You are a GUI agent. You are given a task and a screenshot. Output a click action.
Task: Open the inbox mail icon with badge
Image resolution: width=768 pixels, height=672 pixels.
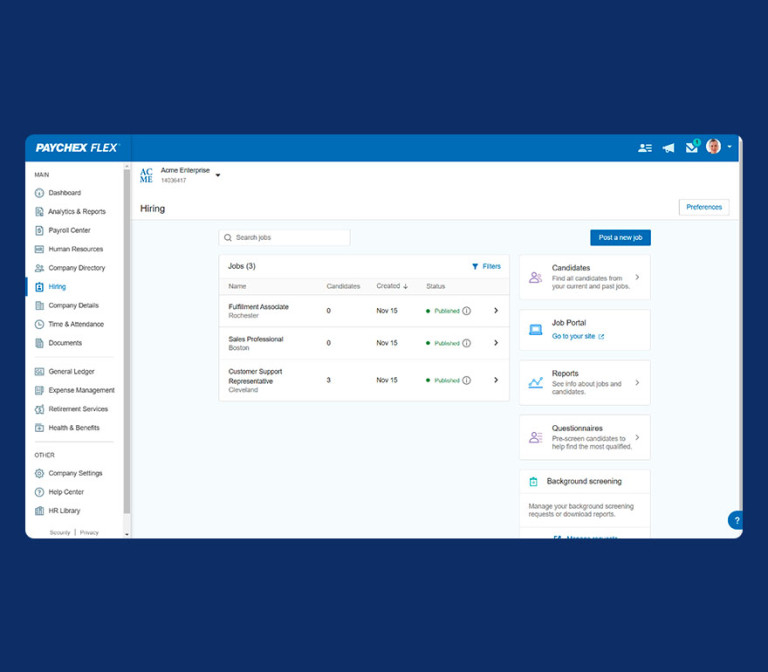[x=692, y=146]
